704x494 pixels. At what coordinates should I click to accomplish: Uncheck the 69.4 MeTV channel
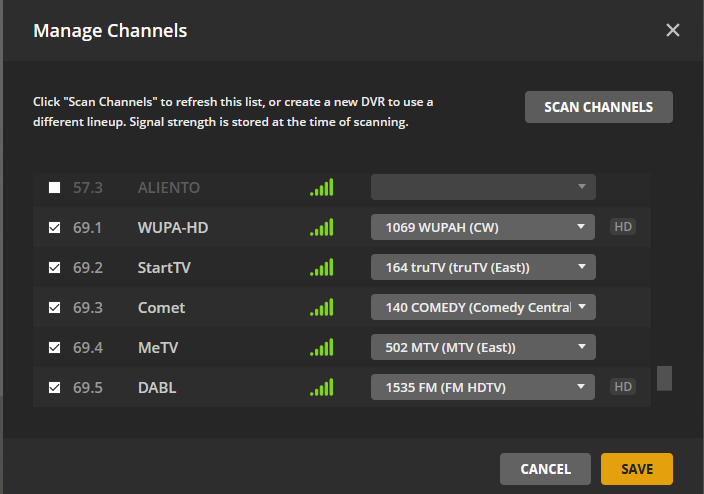click(x=54, y=347)
